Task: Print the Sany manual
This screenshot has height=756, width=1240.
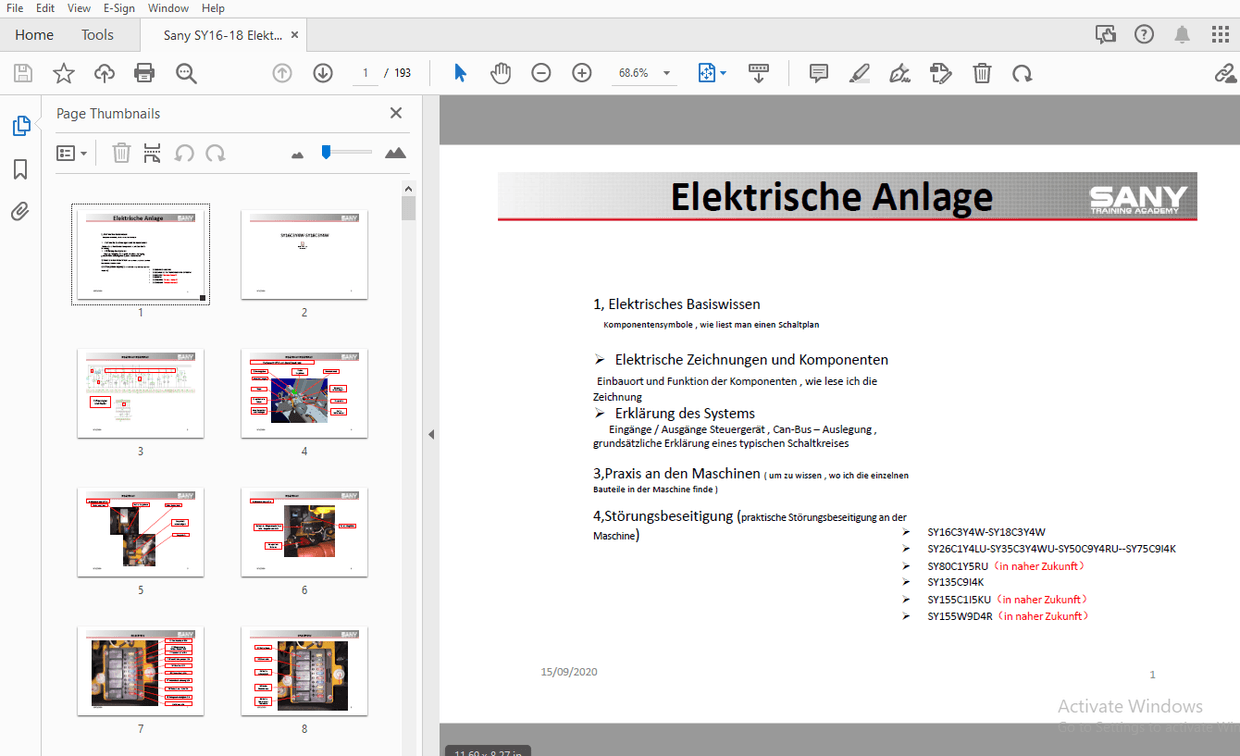Action: click(x=144, y=72)
